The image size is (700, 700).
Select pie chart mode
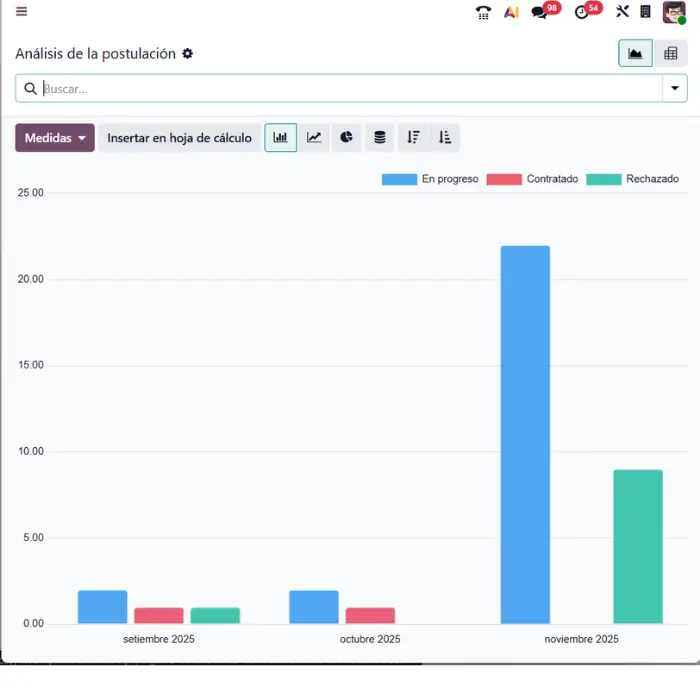click(346, 138)
